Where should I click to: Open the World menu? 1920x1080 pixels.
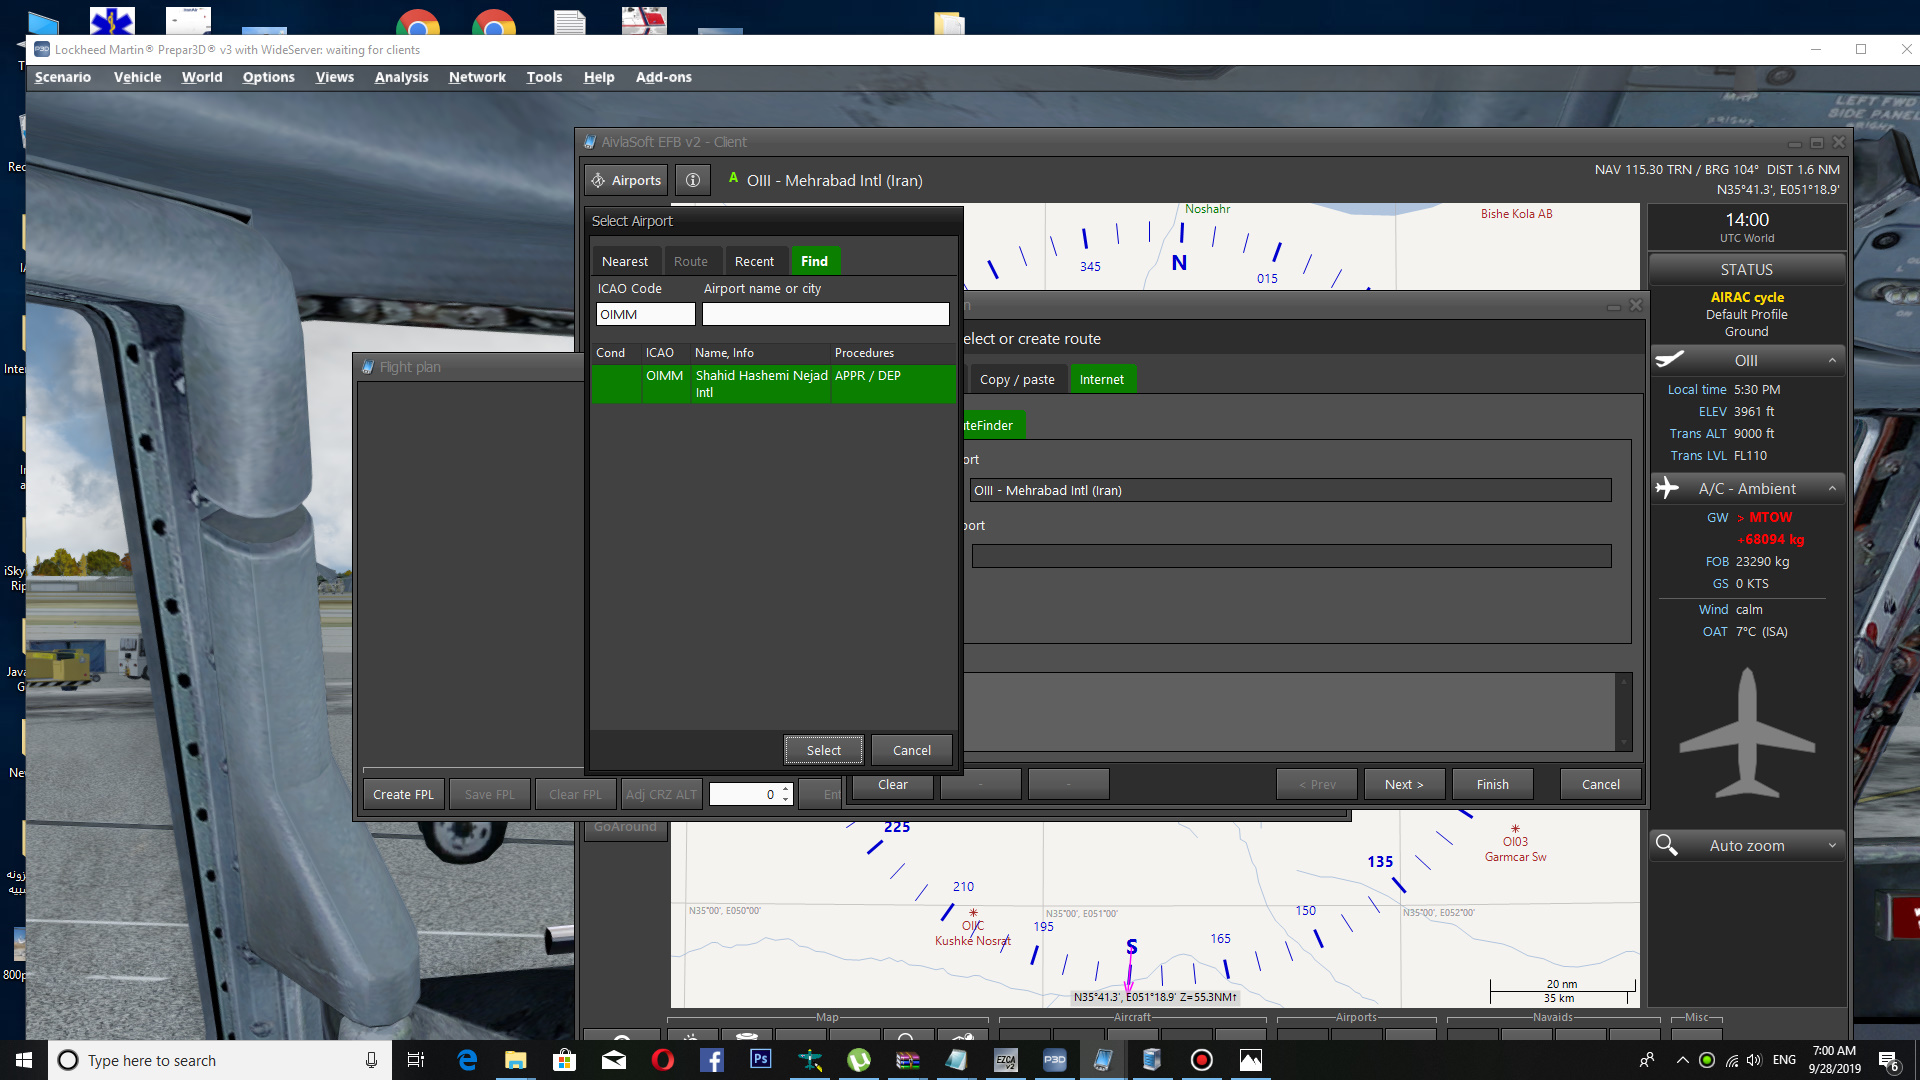coord(202,77)
